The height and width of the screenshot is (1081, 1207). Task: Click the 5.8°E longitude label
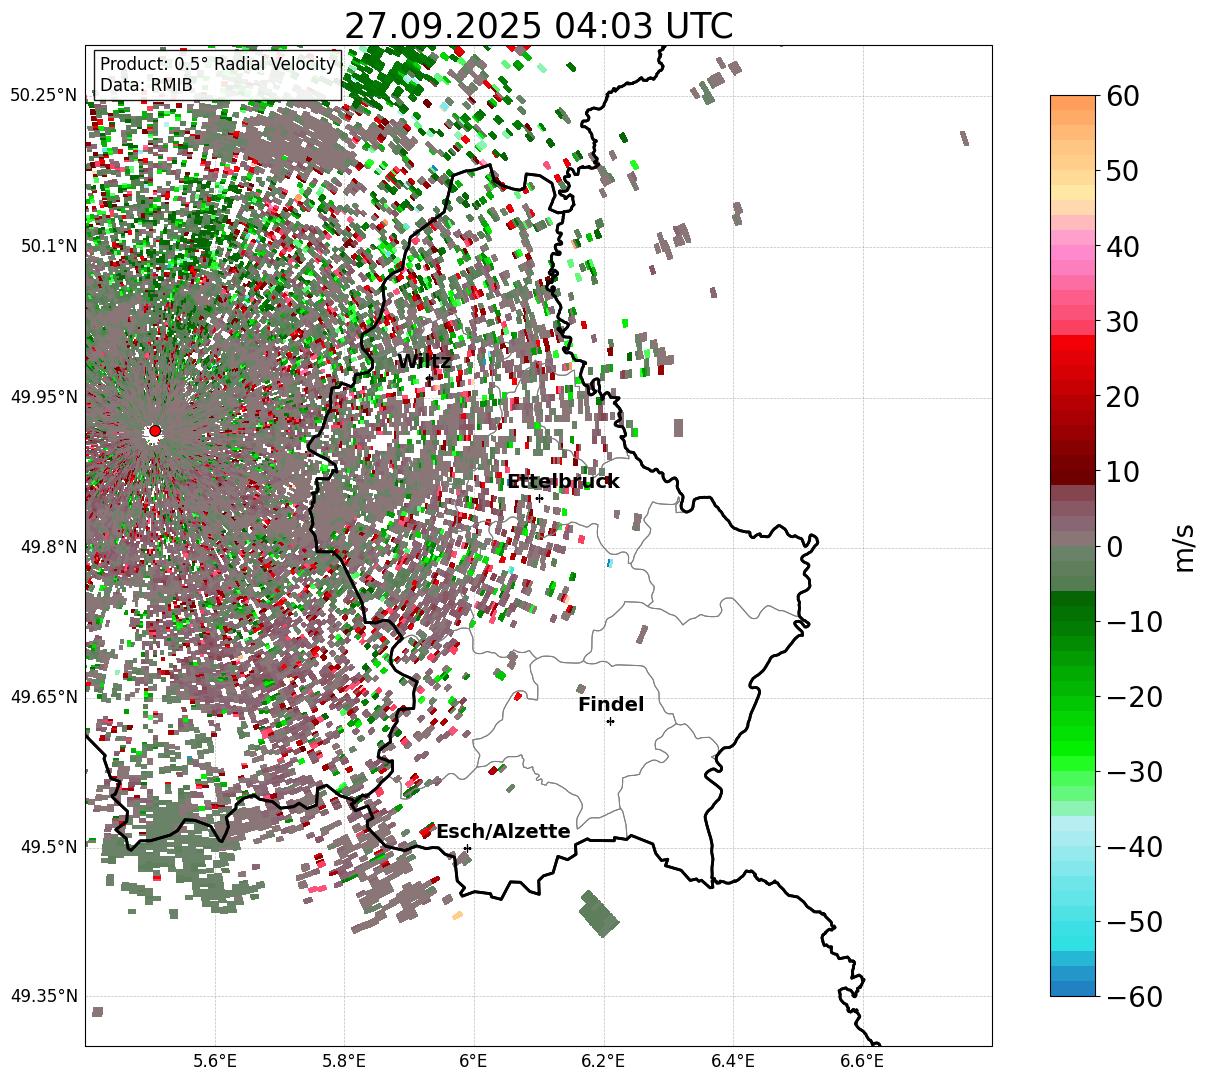pos(344,1060)
